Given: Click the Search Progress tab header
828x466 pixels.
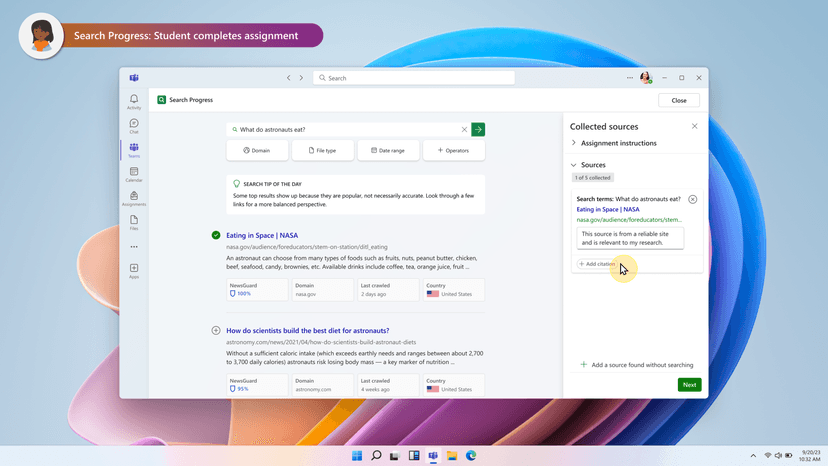Looking at the screenshot, I should pos(185,100).
